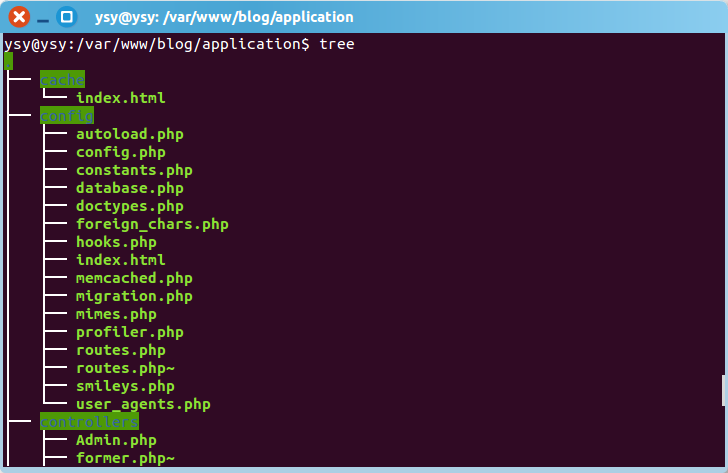Maximize the terminal using the blue square button
Viewport: 728px width, 473px height.
tap(67, 17)
